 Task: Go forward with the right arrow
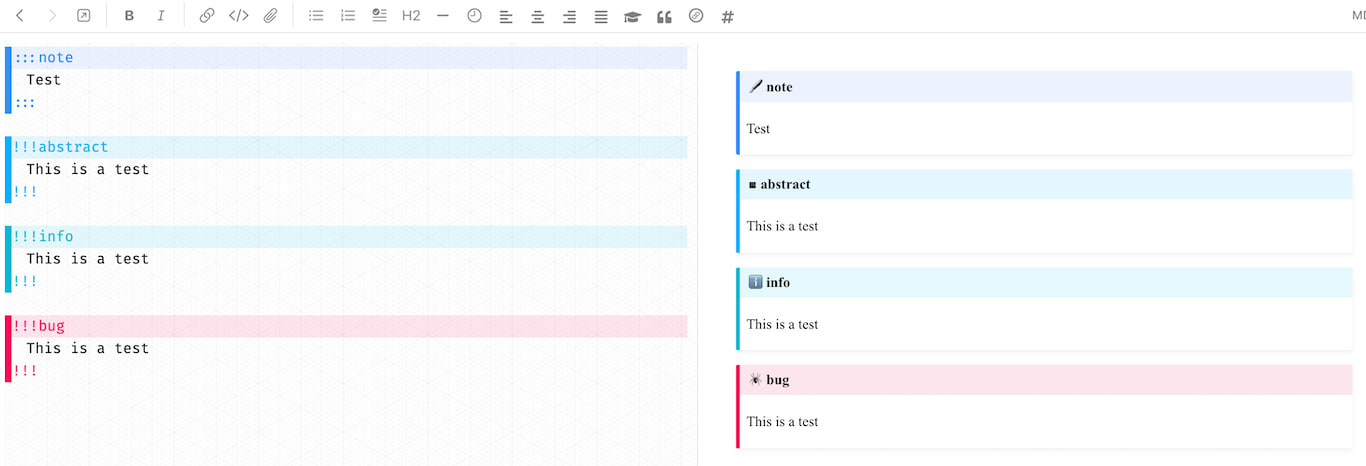pyautogui.click(x=52, y=16)
